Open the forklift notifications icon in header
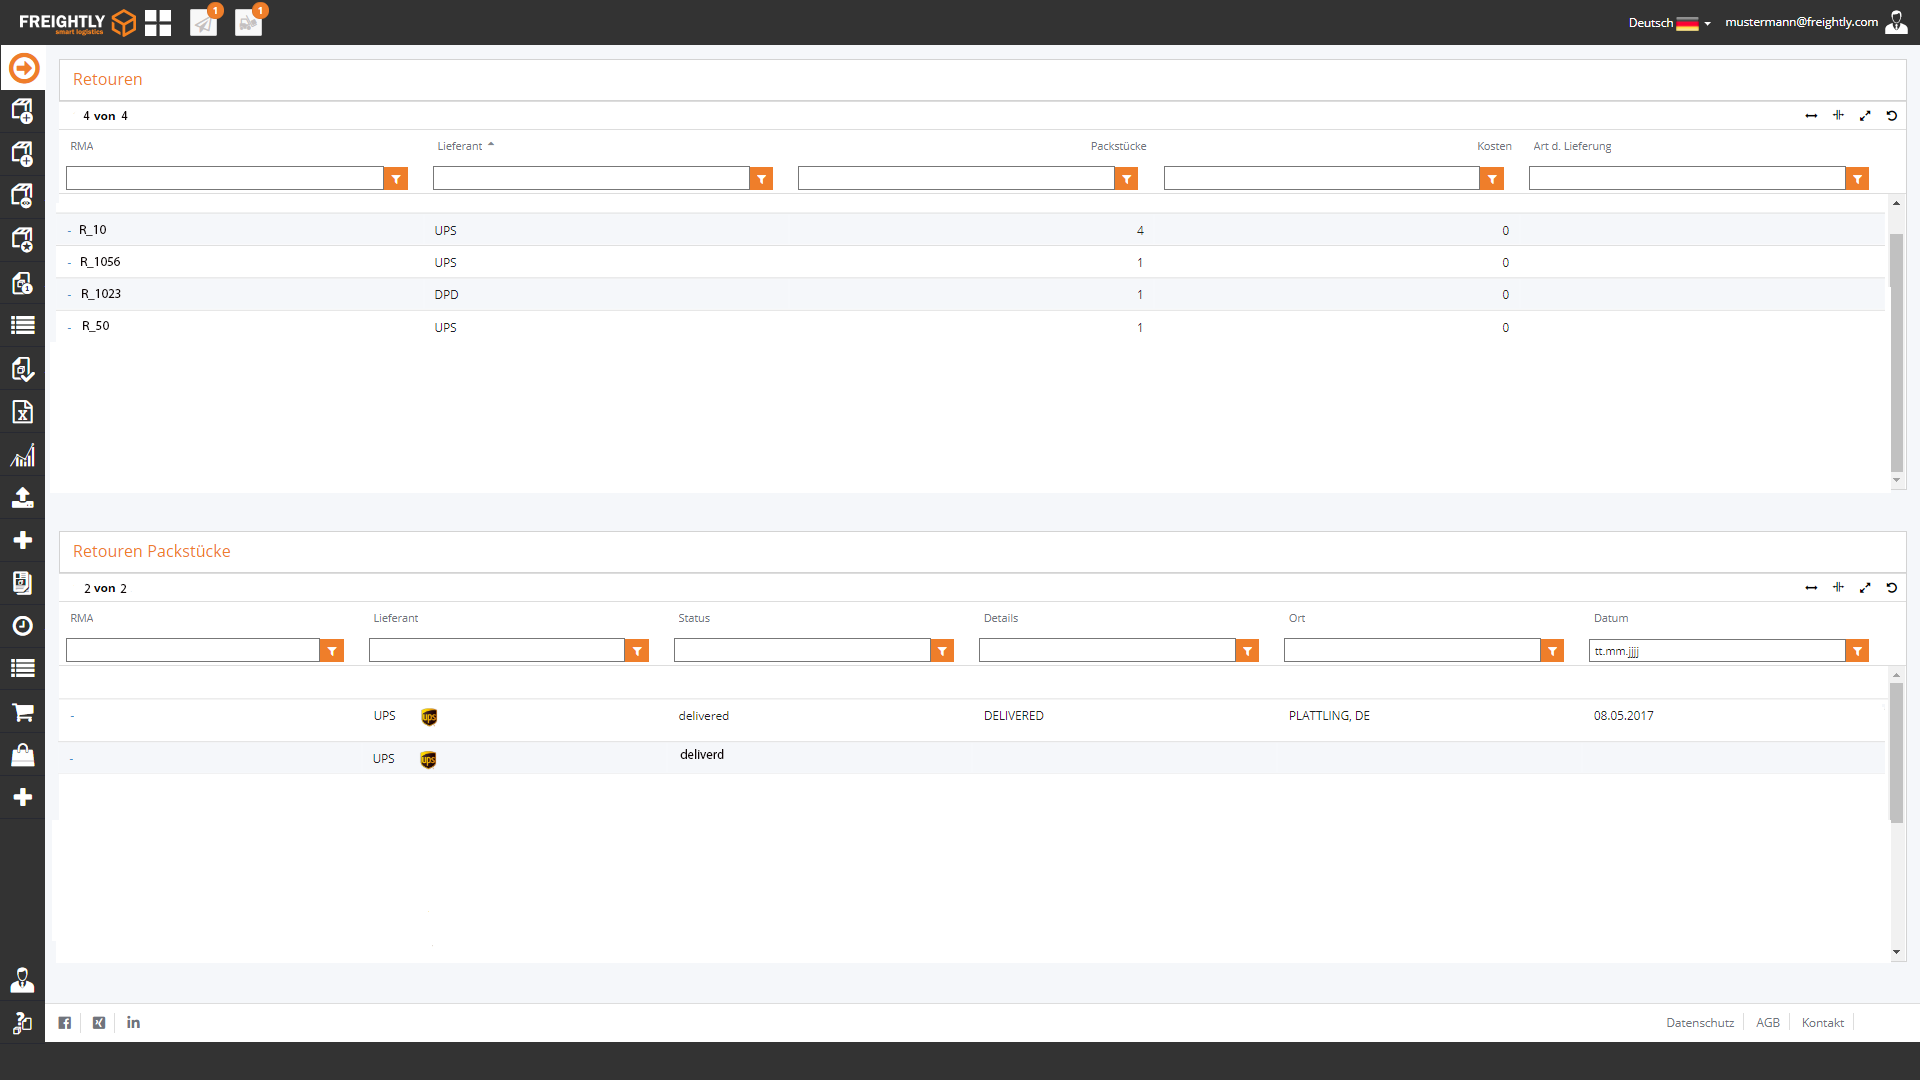This screenshot has width=1920, height=1080. point(250,21)
